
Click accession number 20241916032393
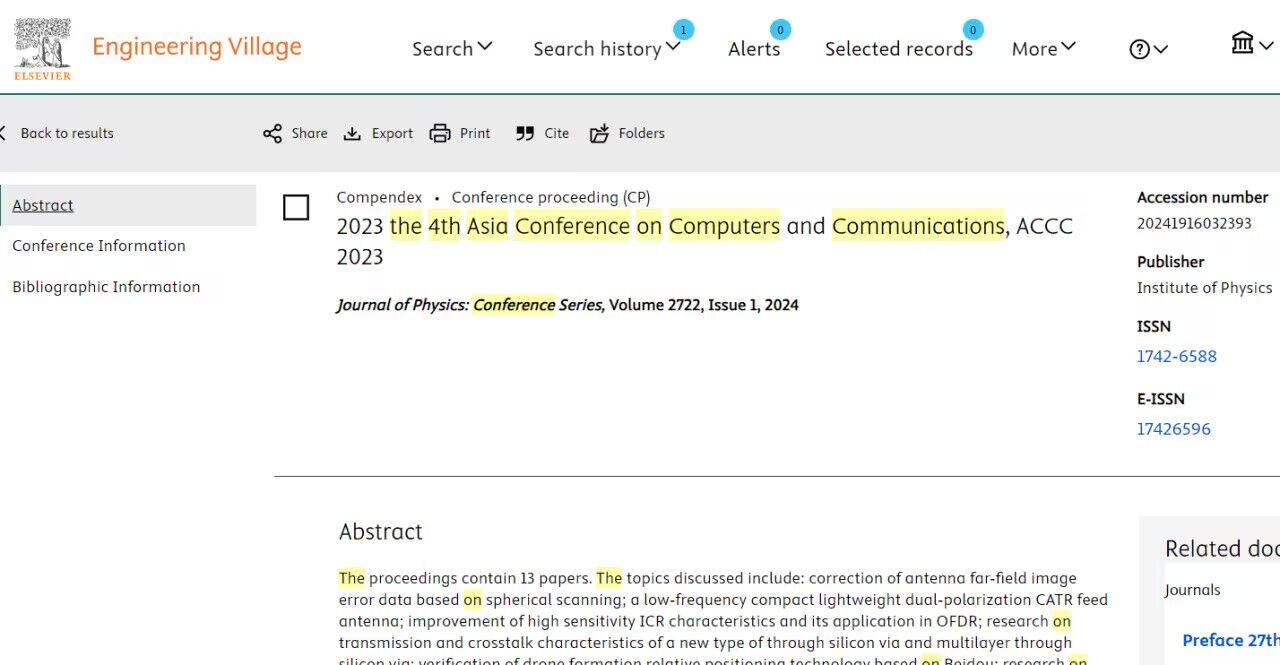(1194, 223)
